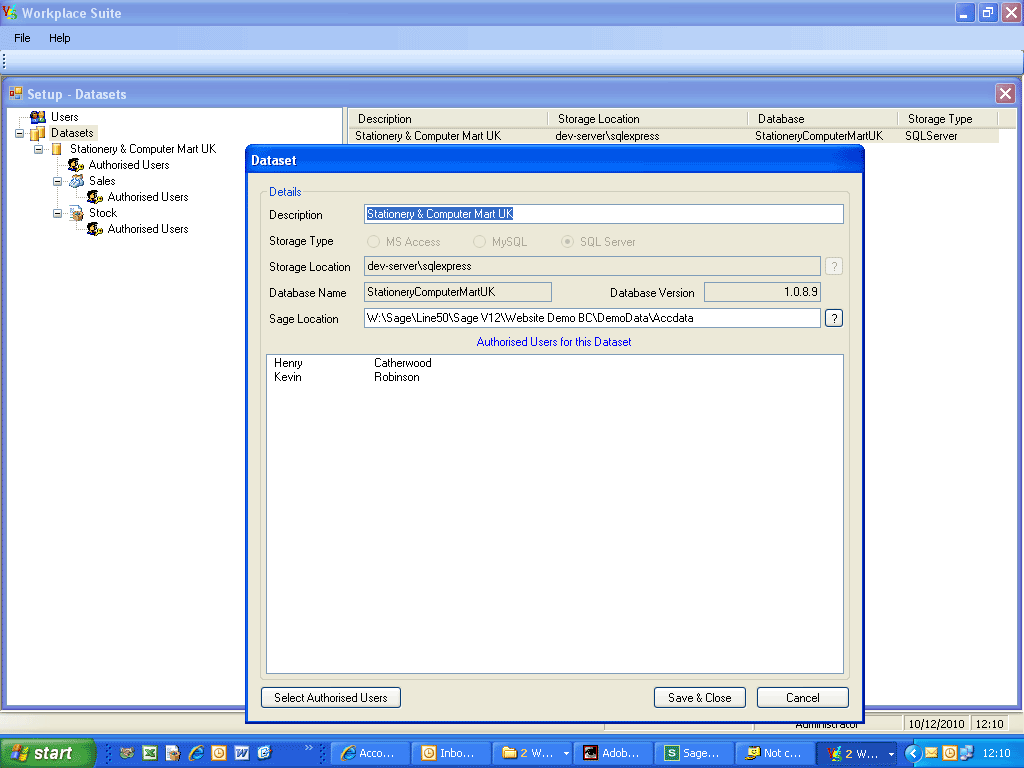Click the Select Authorised Users button
Viewport: 1024px width, 768px height.
(331, 697)
